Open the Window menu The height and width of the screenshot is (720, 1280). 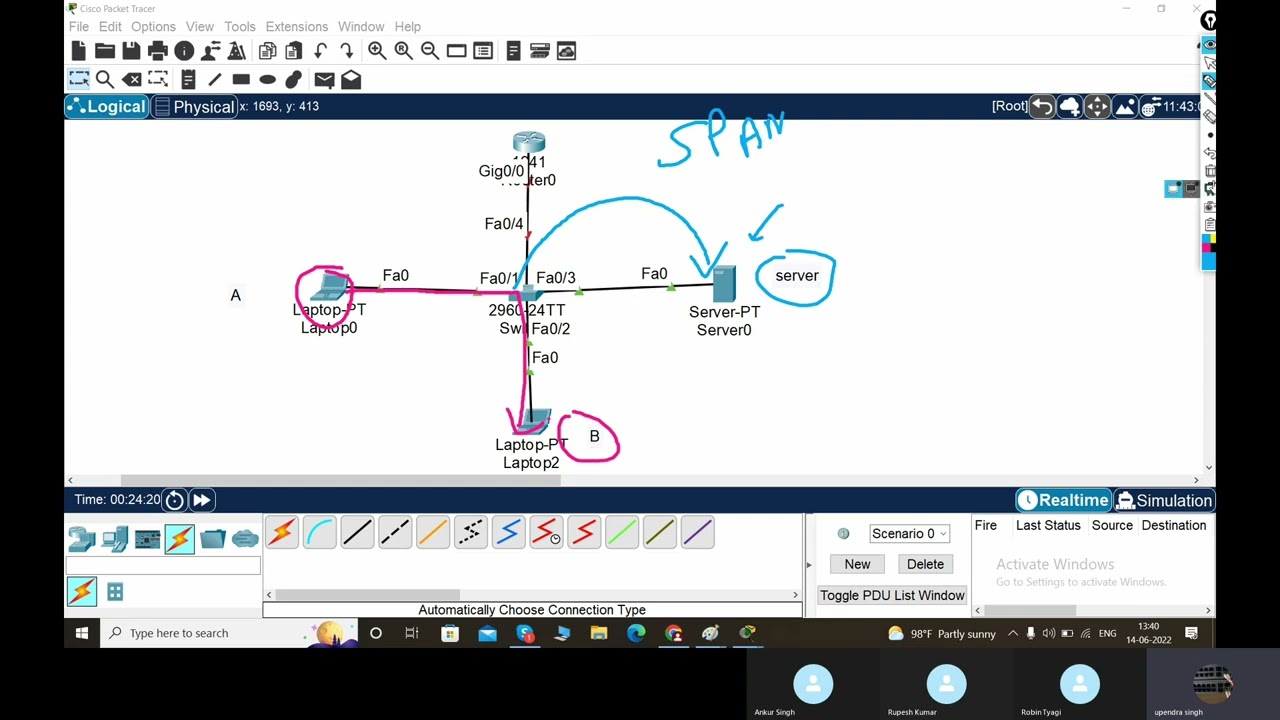(361, 26)
